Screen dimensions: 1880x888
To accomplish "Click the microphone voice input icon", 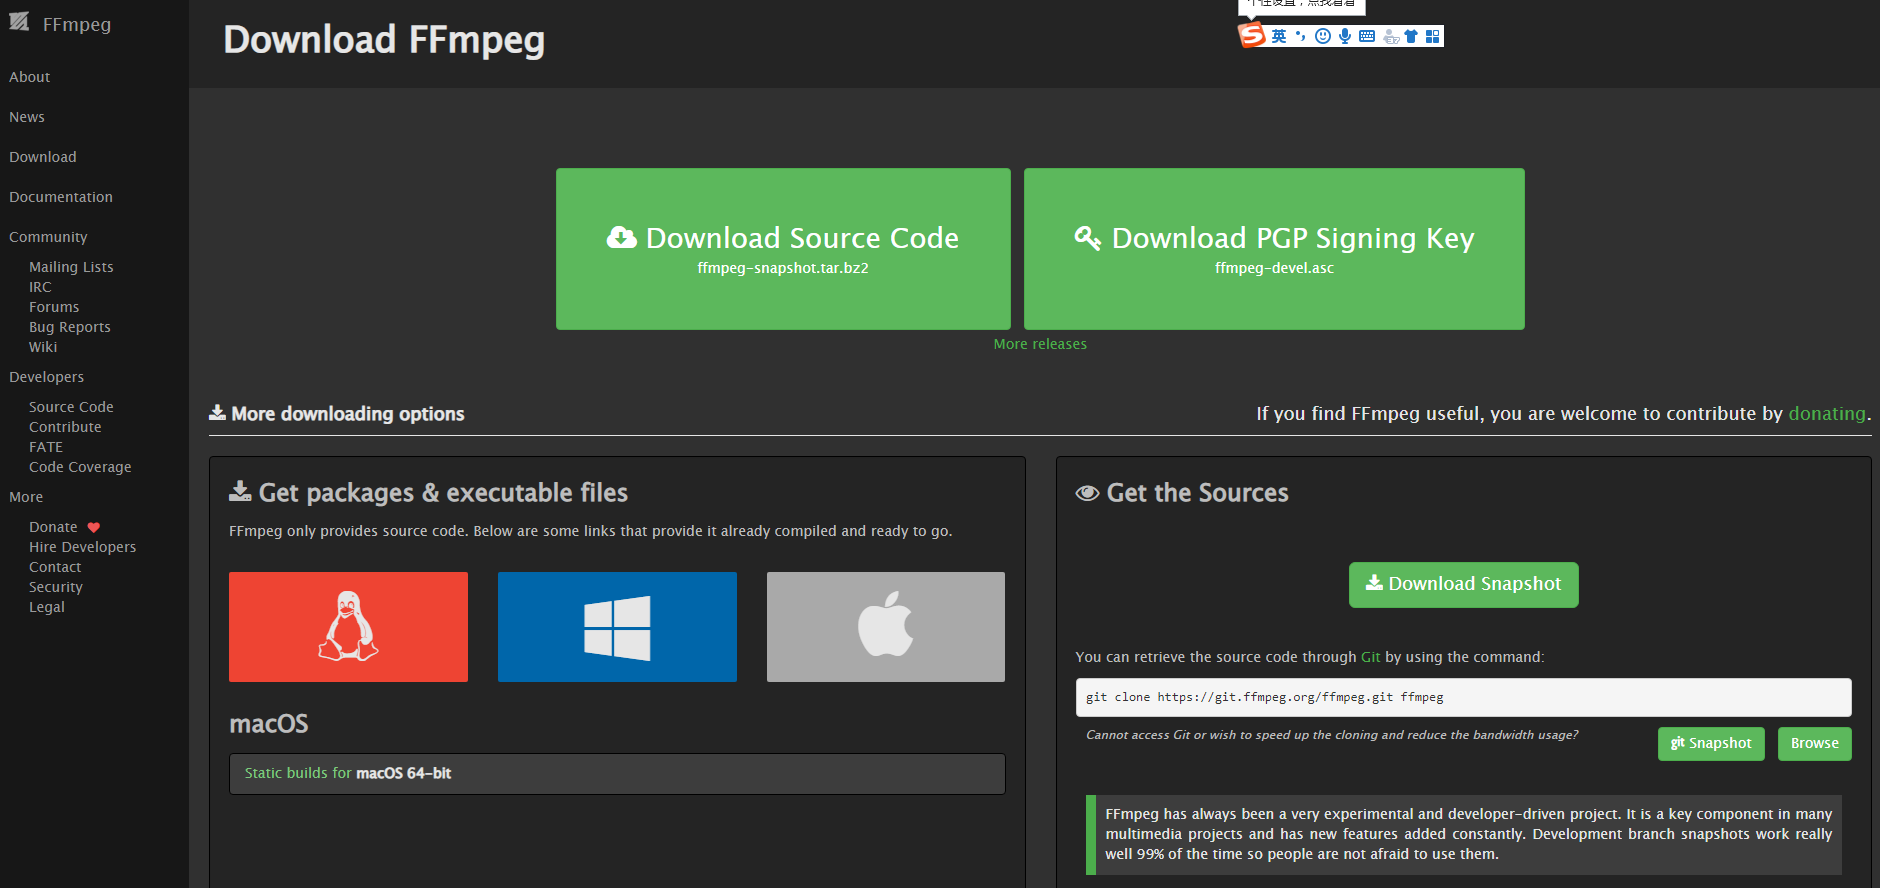I will tap(1345, 36).
